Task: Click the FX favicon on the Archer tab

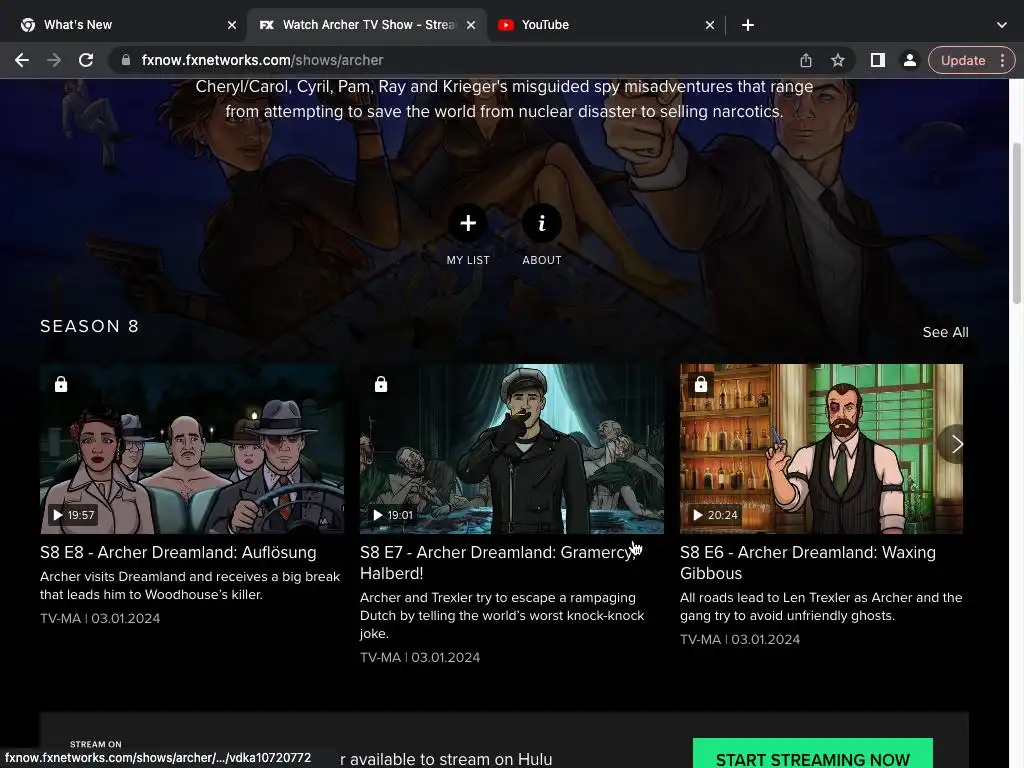Action: [x=266, y=25]
